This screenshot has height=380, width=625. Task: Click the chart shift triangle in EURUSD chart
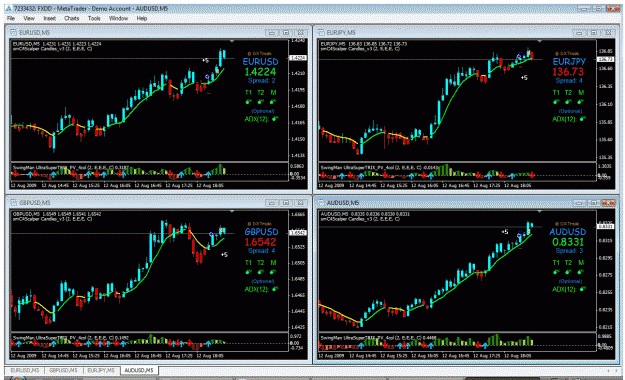click(232, 41)
